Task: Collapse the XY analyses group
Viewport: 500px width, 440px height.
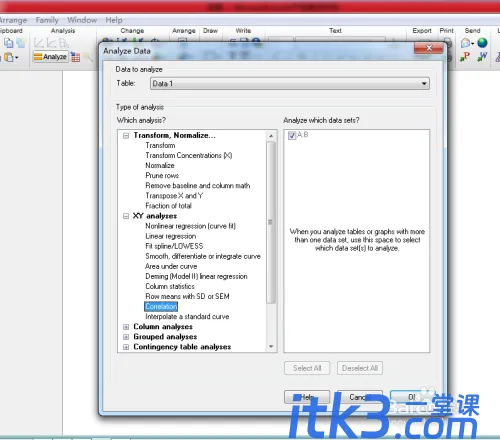Action: [x=126, y=216]
